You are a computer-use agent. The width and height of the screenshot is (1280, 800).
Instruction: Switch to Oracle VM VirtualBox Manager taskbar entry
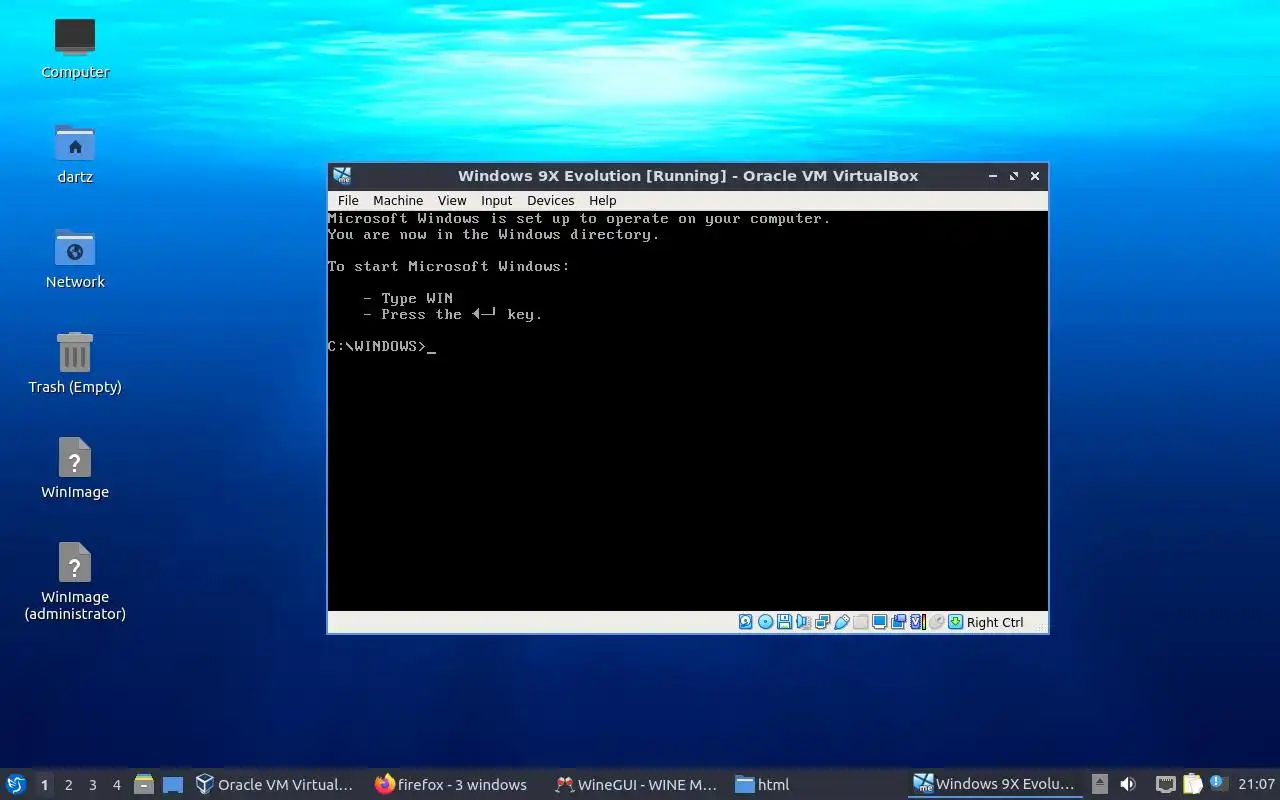point(274,785)
